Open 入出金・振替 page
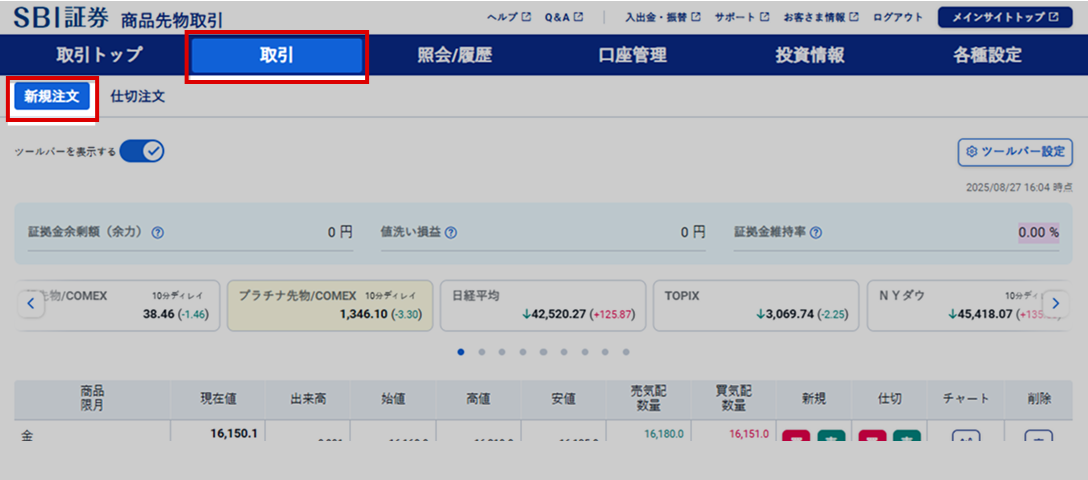Screen dimensions: 1088x480 (x=663, y=17)
